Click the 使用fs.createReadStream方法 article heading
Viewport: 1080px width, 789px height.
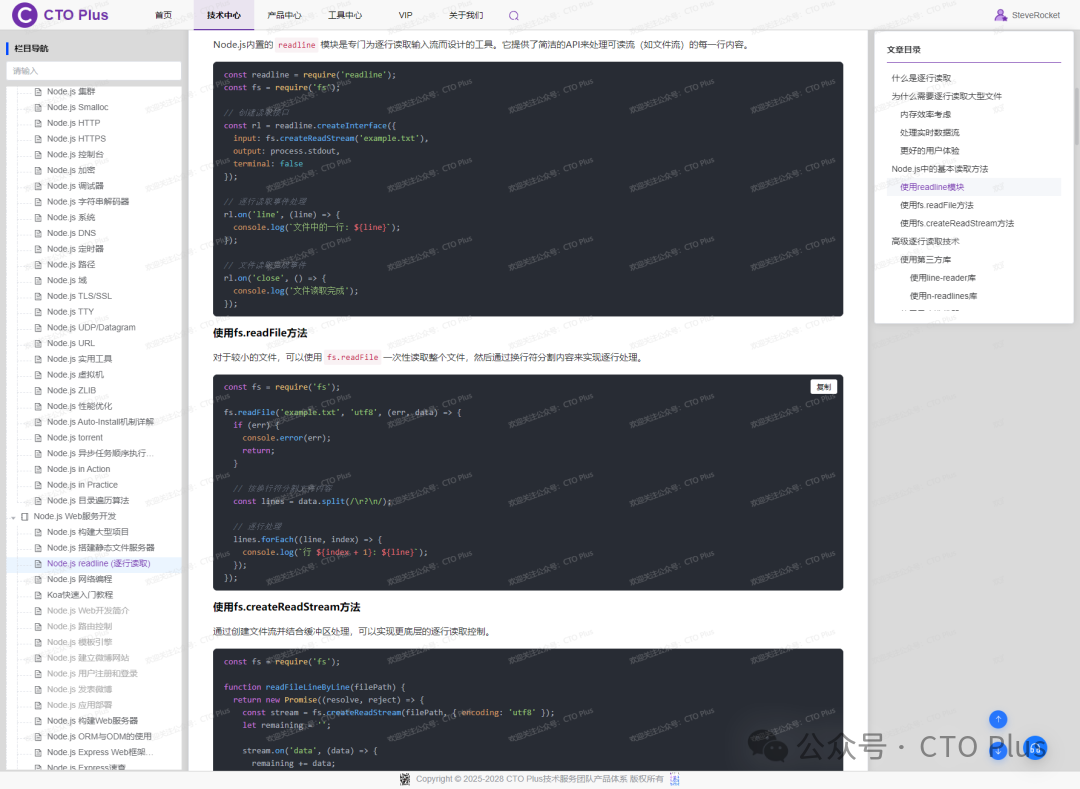(x=287, y=607)
